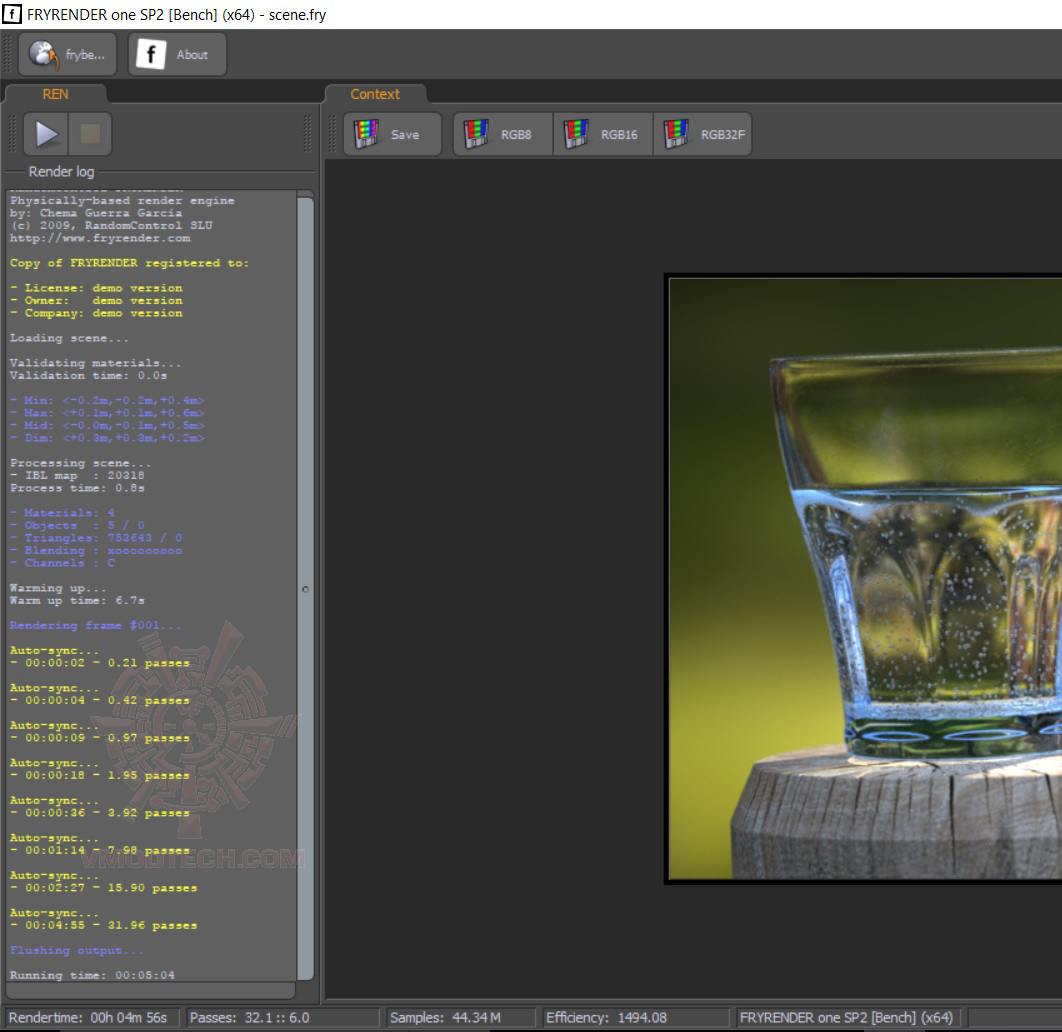This screenshot has width=1062, height=1032.
Task: Click the 'Render log' panel heading
Action: pyautogui.click(x=61, y=171)
